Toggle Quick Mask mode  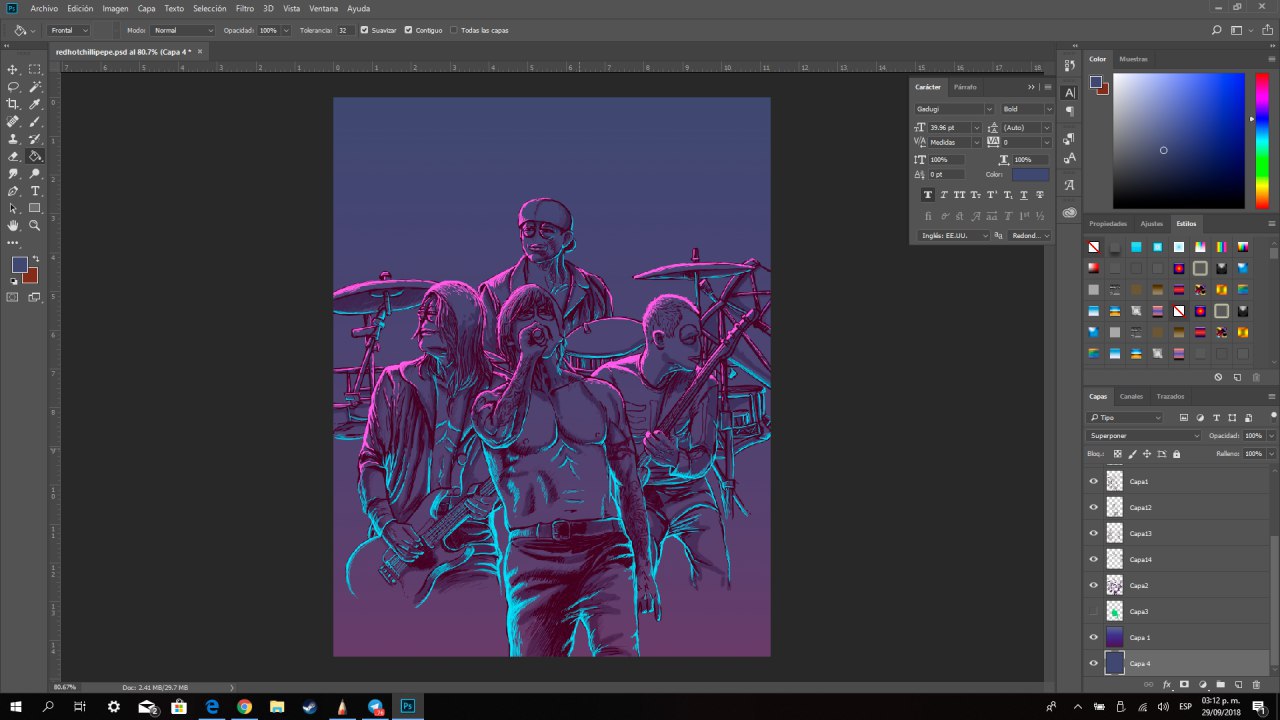click(x=13, y=297)
